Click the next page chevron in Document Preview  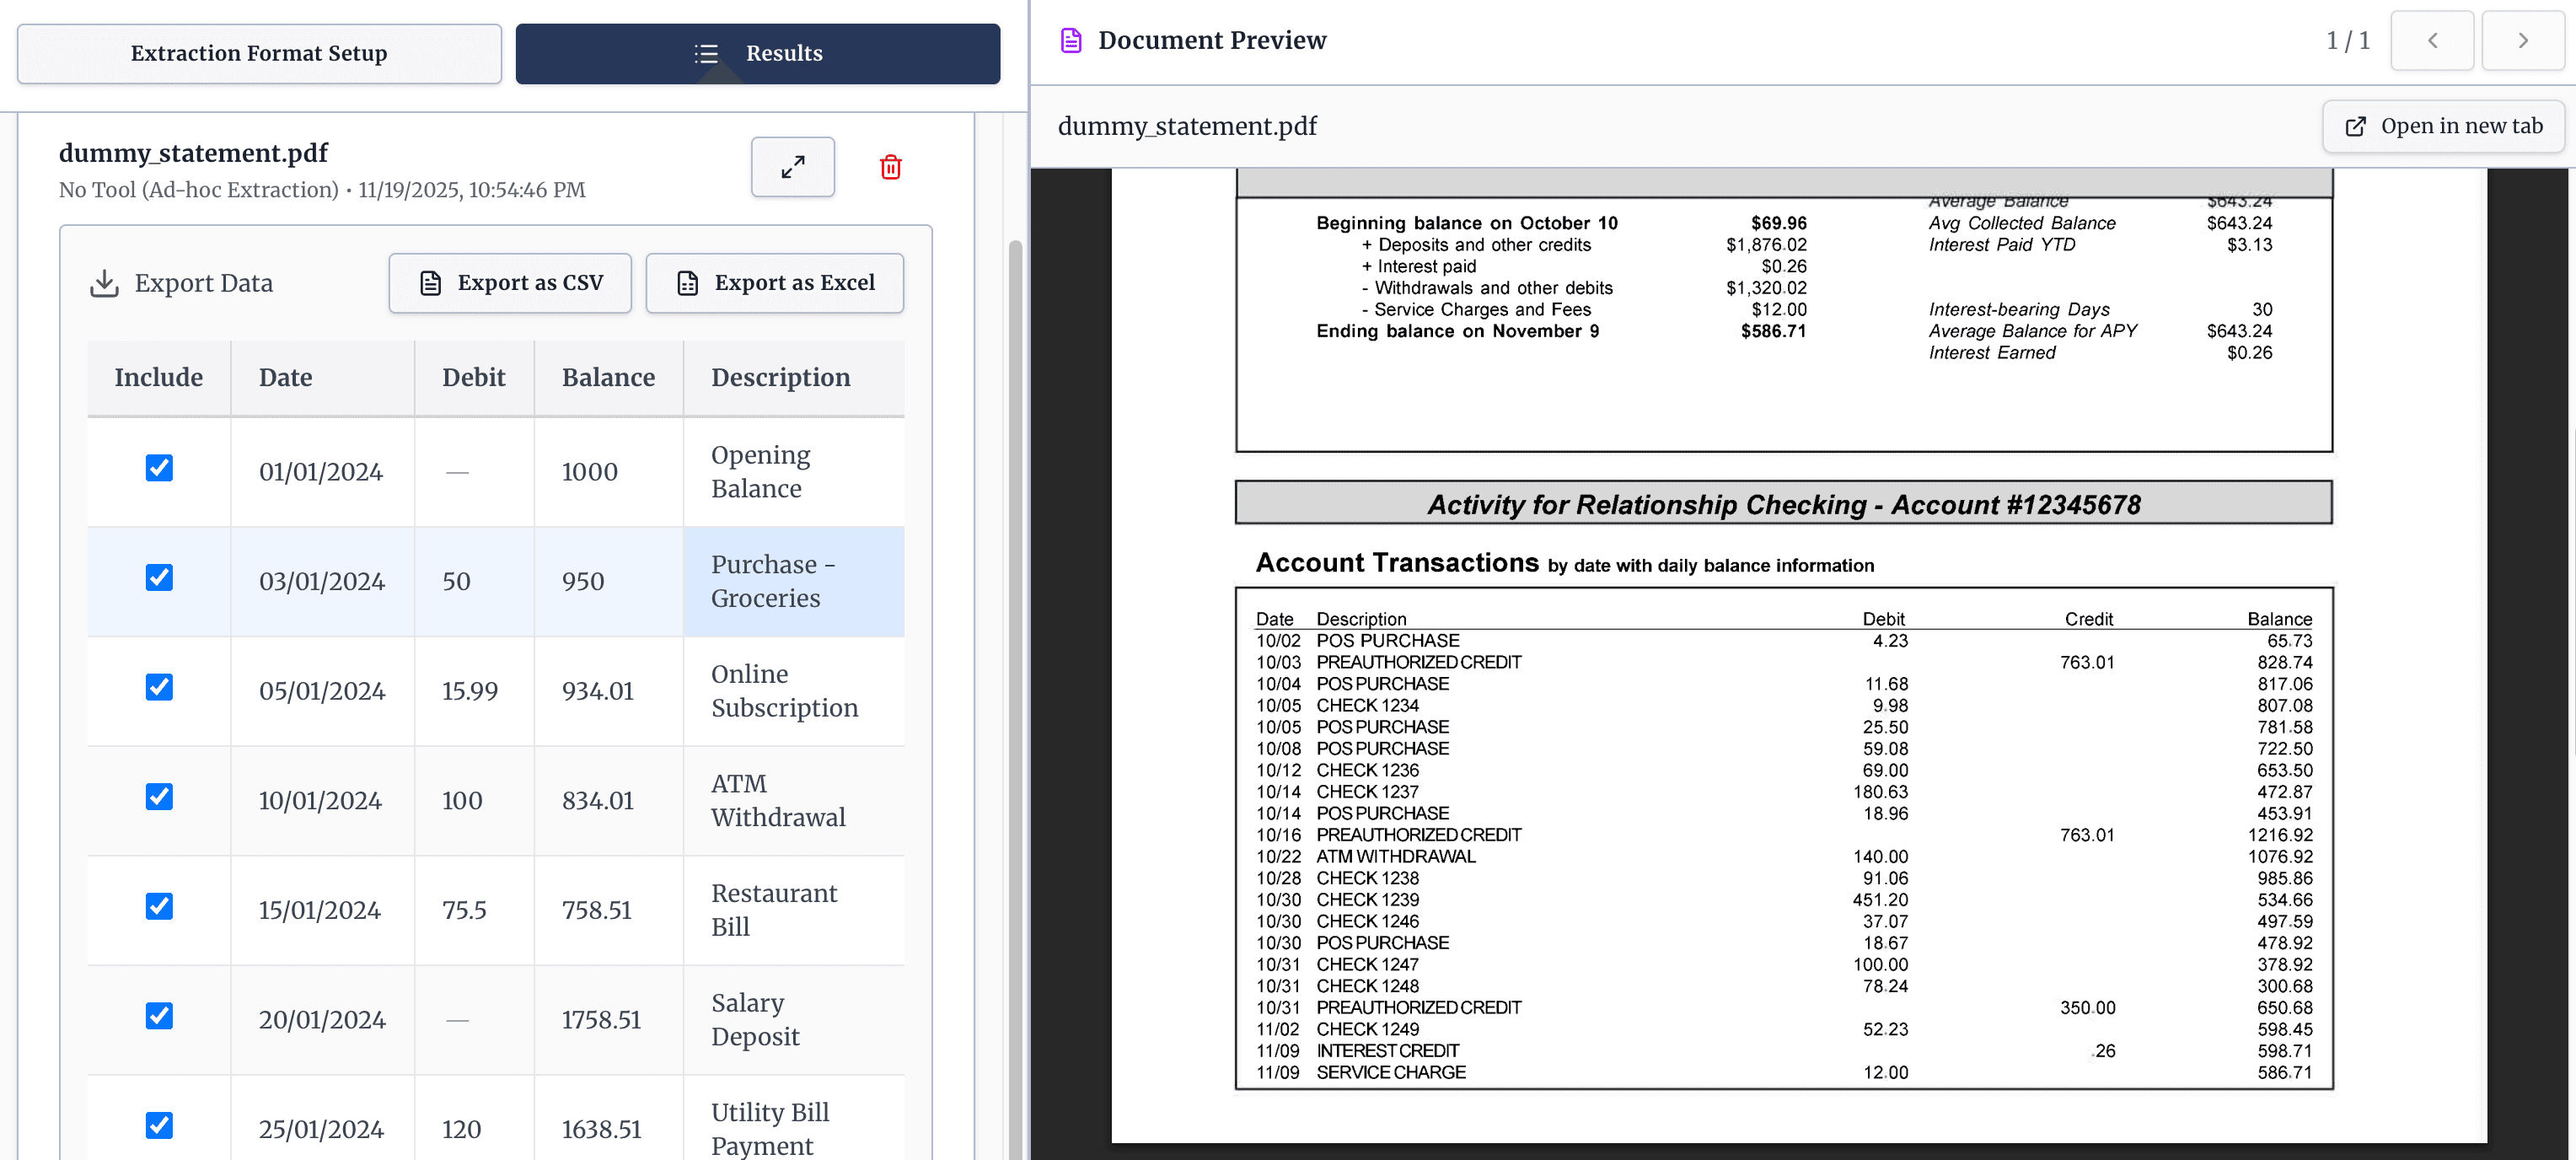pyautogui.click(x=2522, y=41)
